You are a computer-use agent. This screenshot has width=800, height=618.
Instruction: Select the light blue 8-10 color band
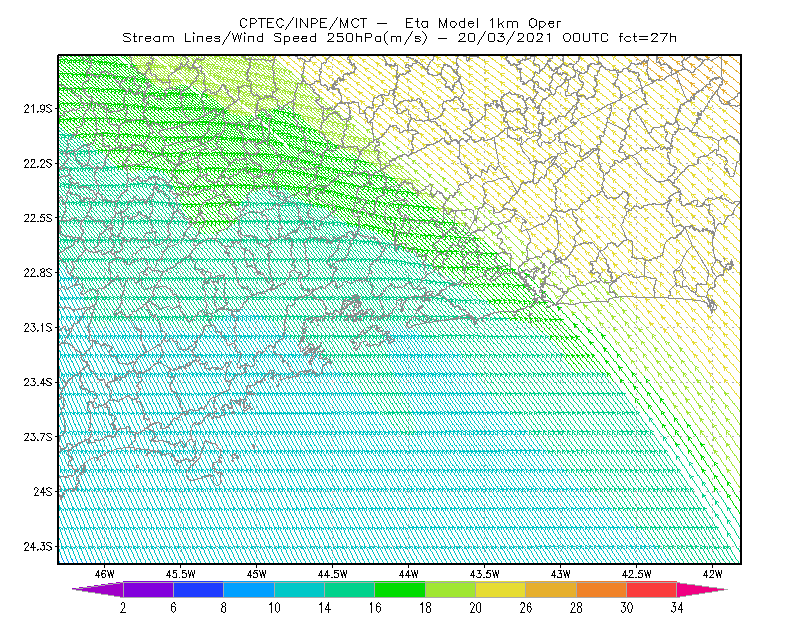pos(249,589)
